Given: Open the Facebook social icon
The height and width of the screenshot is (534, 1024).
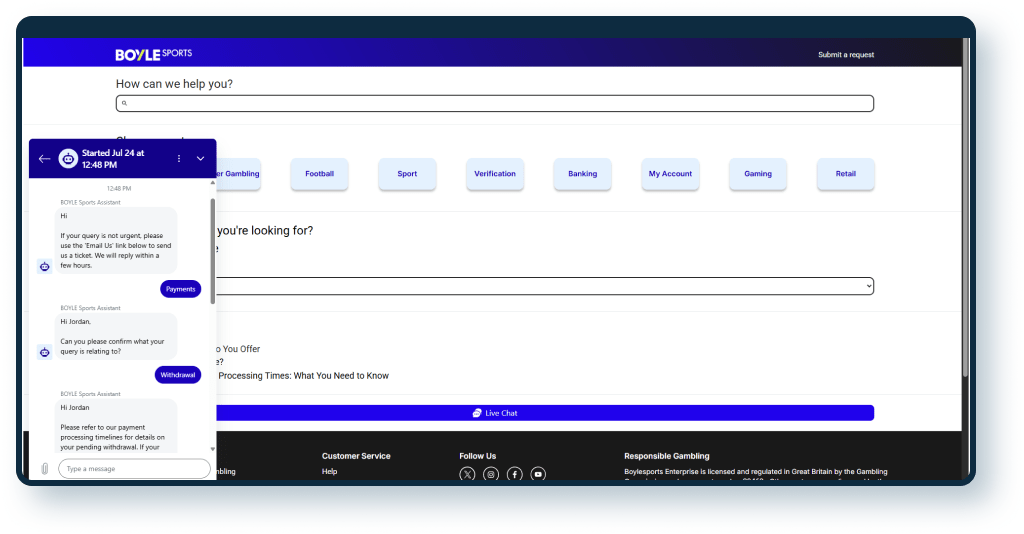Looking at the screenshot, I should 514,474.
